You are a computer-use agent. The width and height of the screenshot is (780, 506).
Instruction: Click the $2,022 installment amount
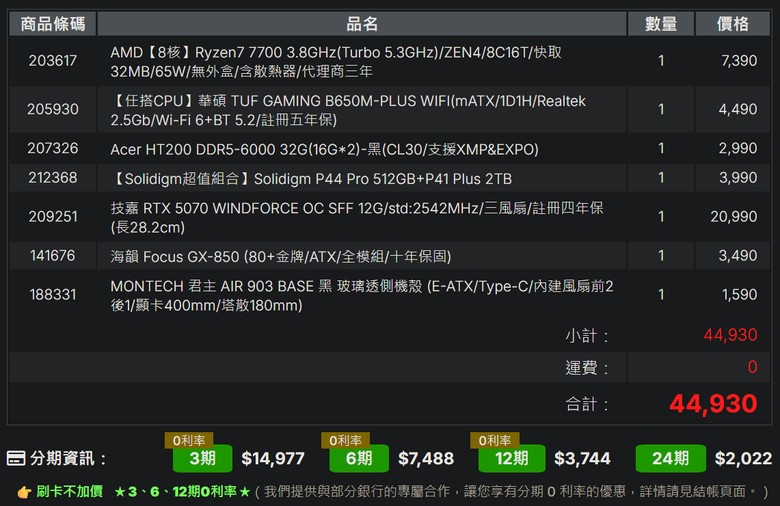(x=743, y=459)
